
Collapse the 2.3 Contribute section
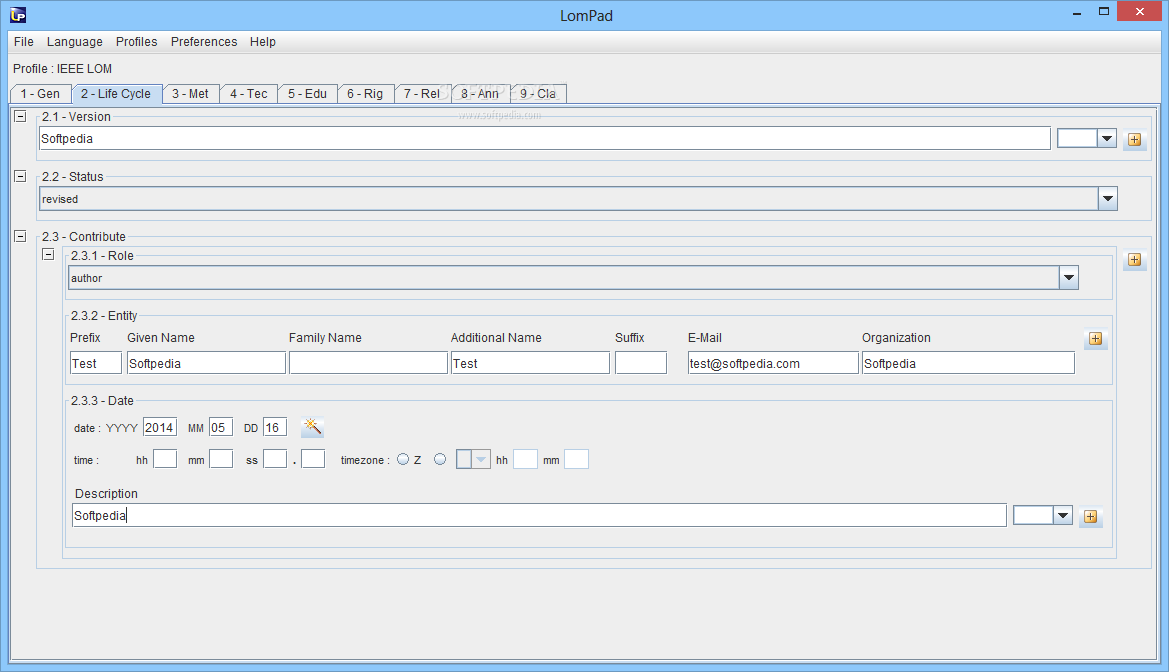coord(20,236)
